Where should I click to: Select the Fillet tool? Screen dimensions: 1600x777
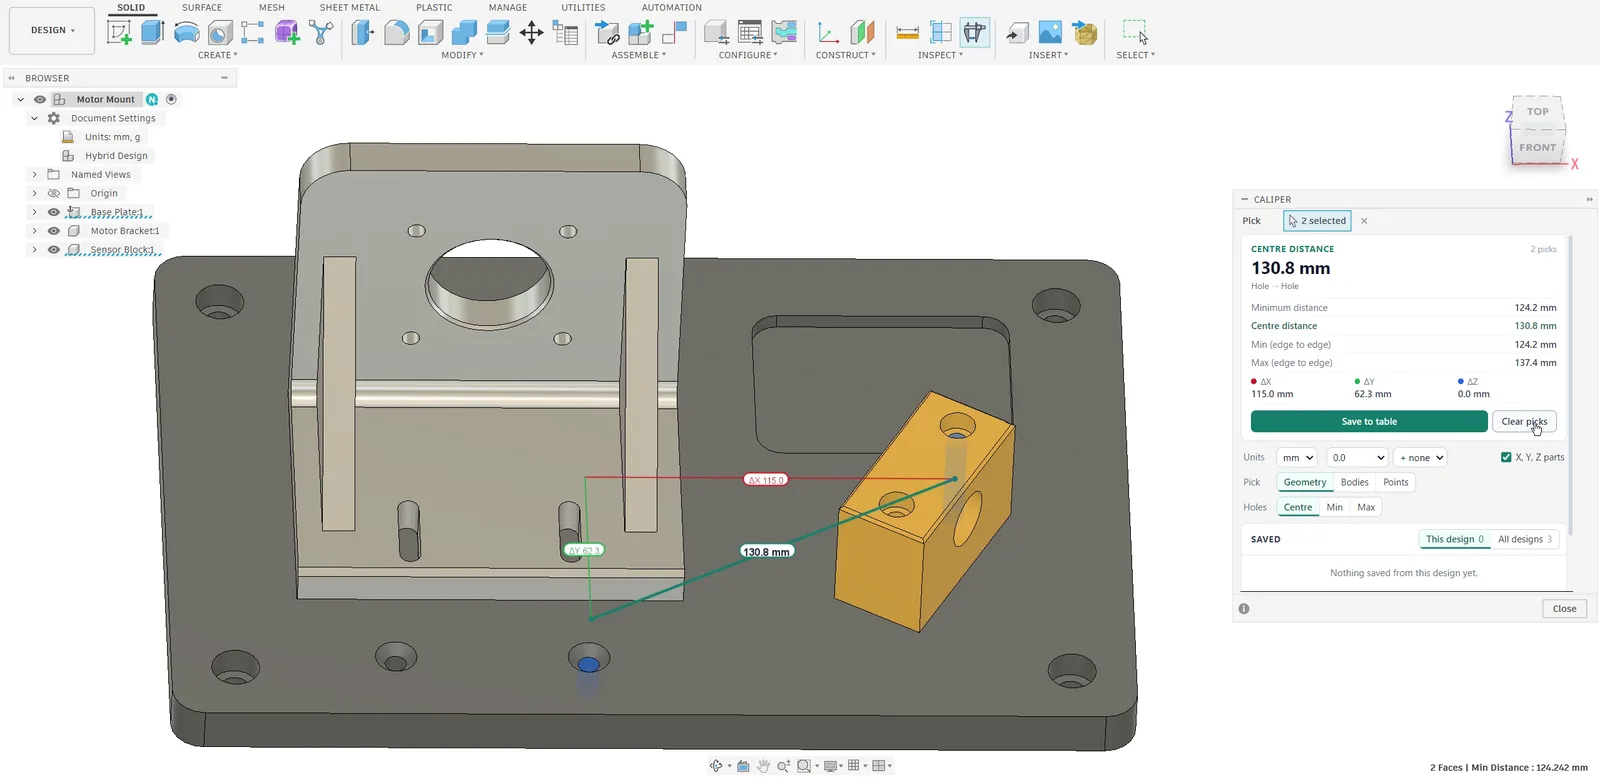click(396, 32)
